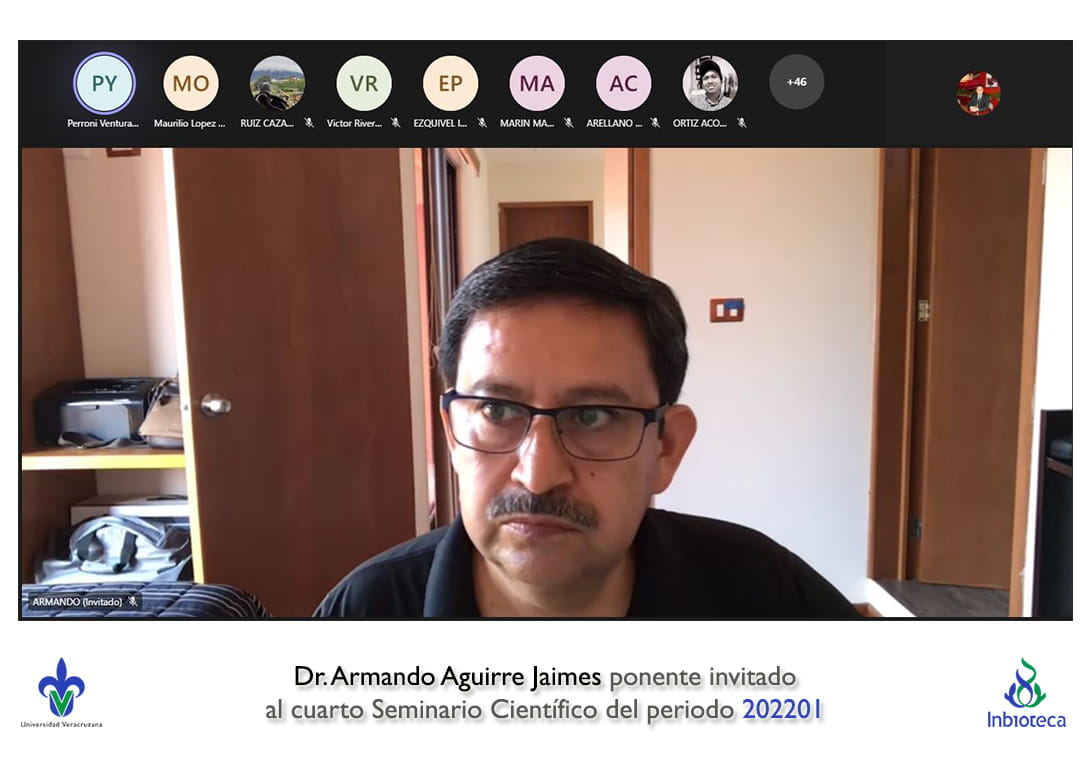Image resolution: width=1090 pixels, height=760 pixels.
Task: Select the self-view avatar at top right
Action: click(977, 94)
